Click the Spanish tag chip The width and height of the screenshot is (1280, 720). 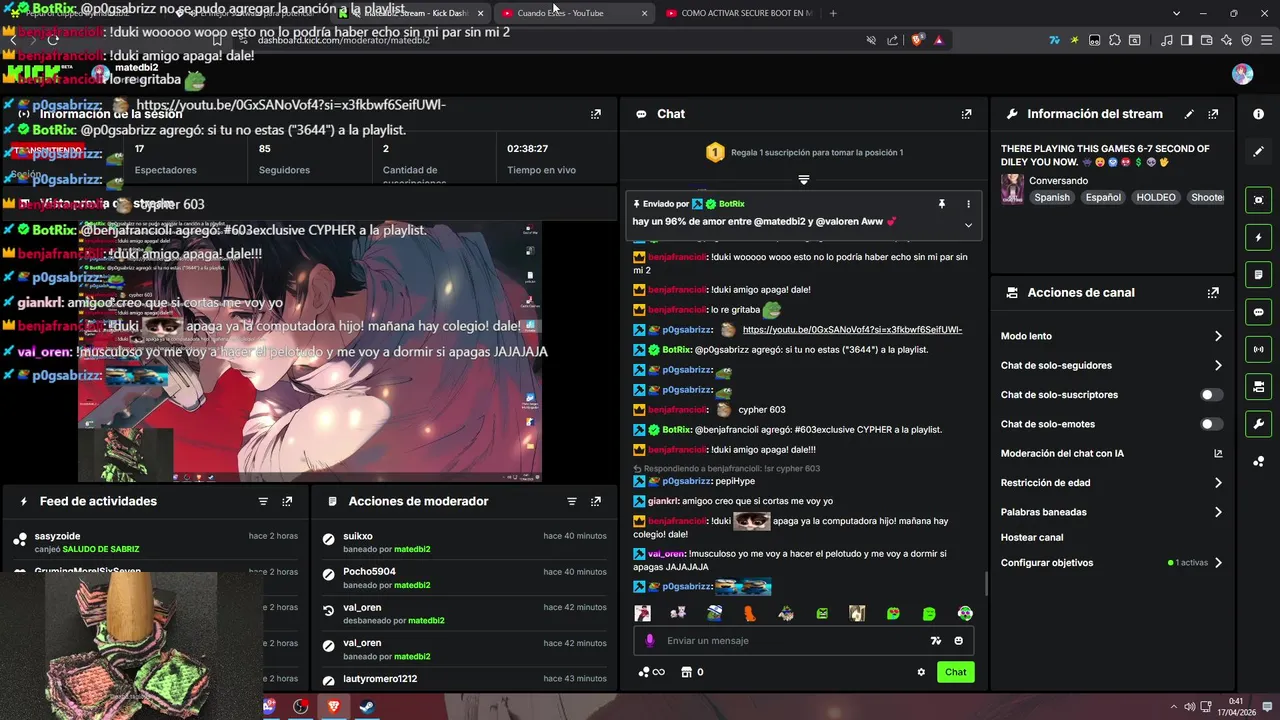pyautogui.click(x=1052, y=198)
